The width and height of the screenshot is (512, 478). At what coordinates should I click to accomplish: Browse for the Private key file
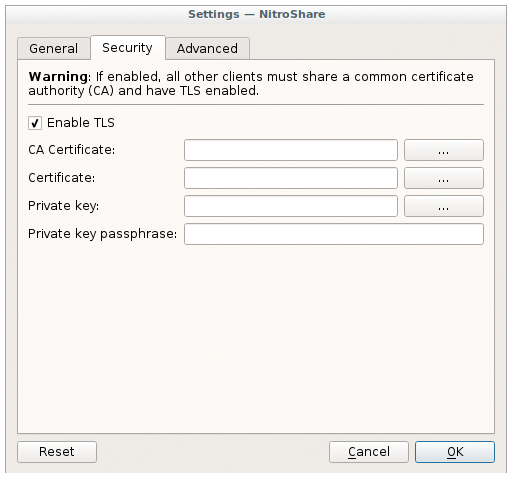[x=444, y=206]
